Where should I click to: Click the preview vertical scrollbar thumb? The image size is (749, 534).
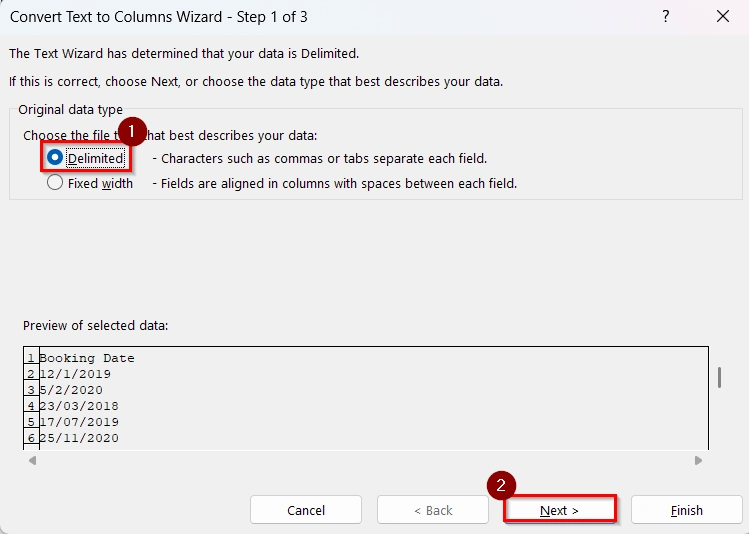tap(719, 376)
